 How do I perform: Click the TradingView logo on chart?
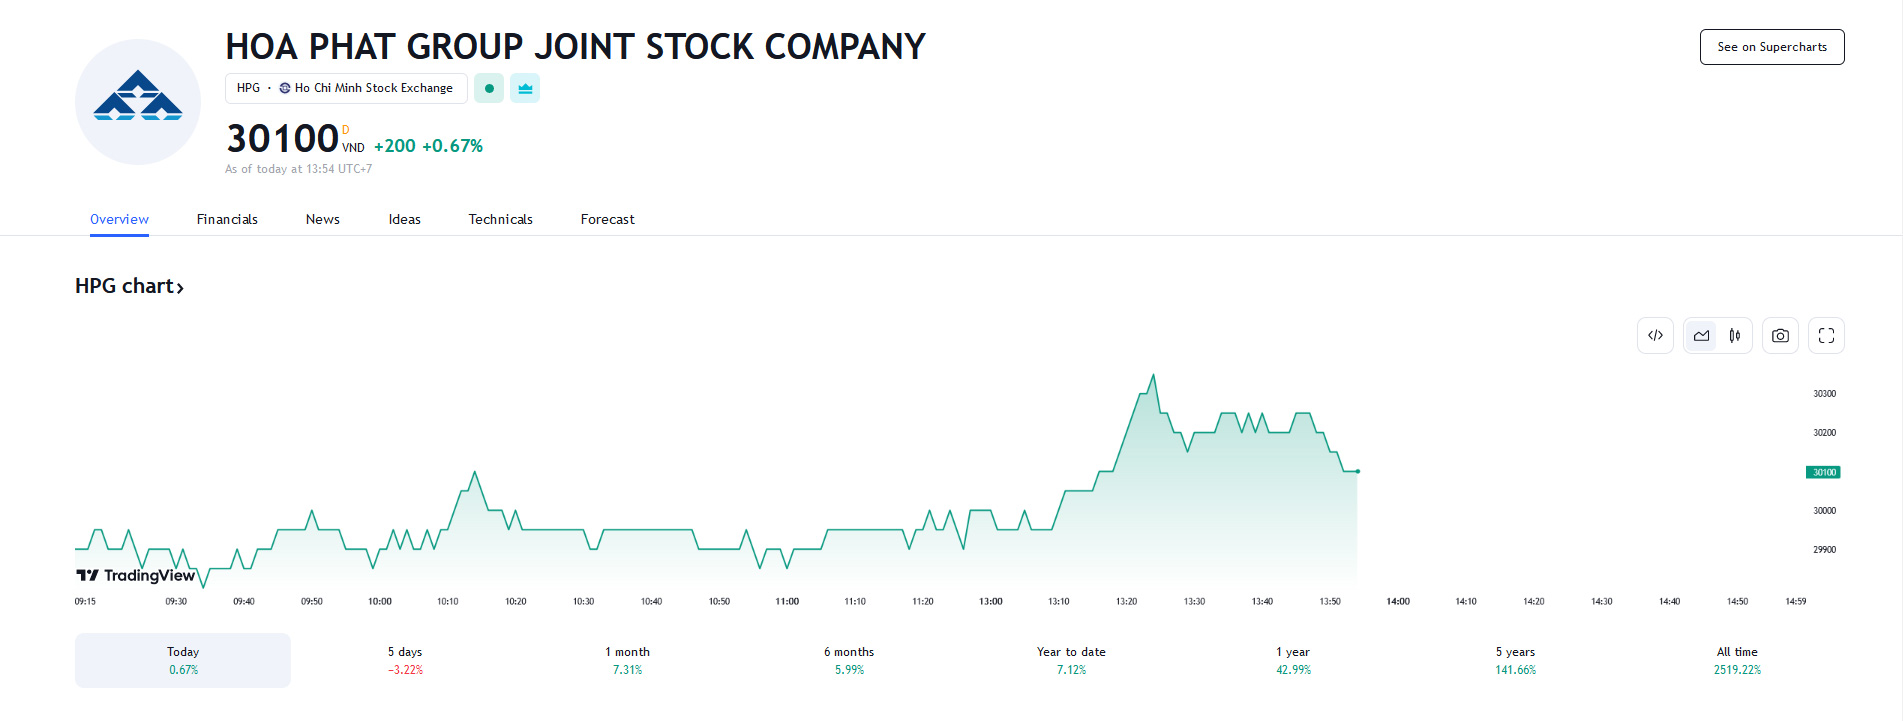[x=136, y=575]
